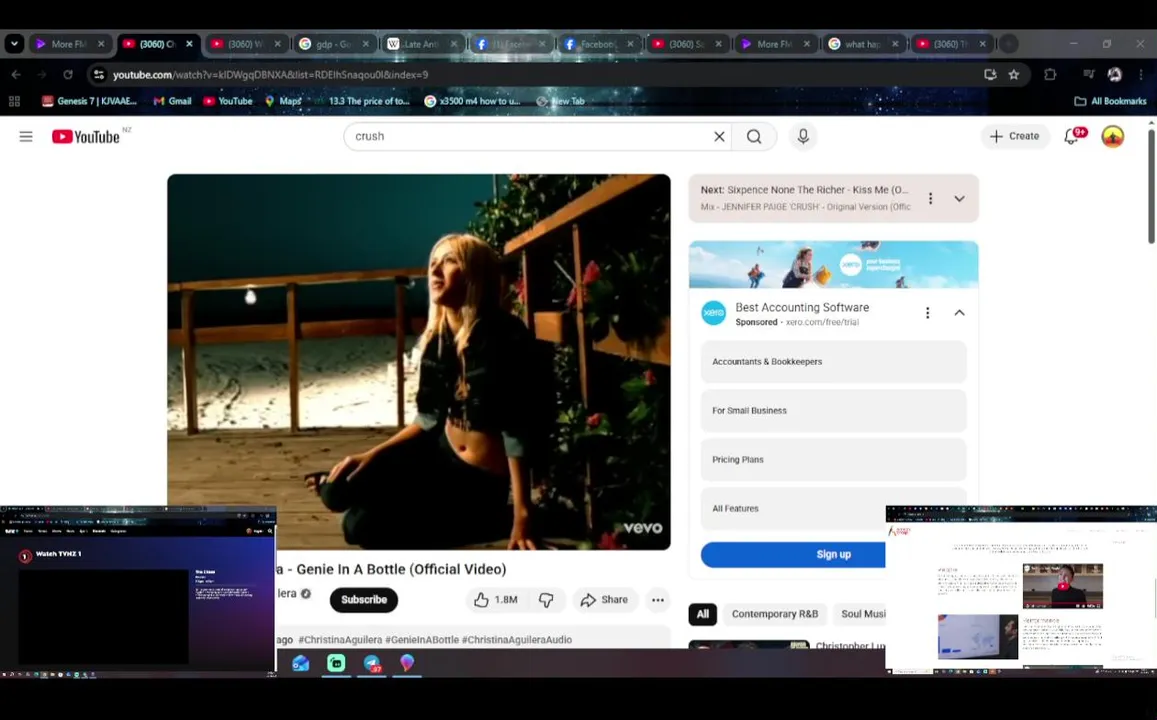Open the tab search dropdown arrow
The height and width of the screenshot is (720, 1157).
tap(15, 44)
